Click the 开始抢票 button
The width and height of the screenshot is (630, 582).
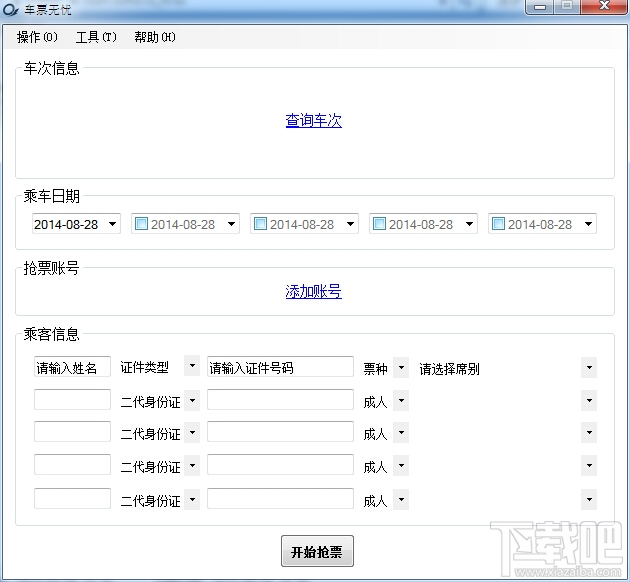[317, 551]
